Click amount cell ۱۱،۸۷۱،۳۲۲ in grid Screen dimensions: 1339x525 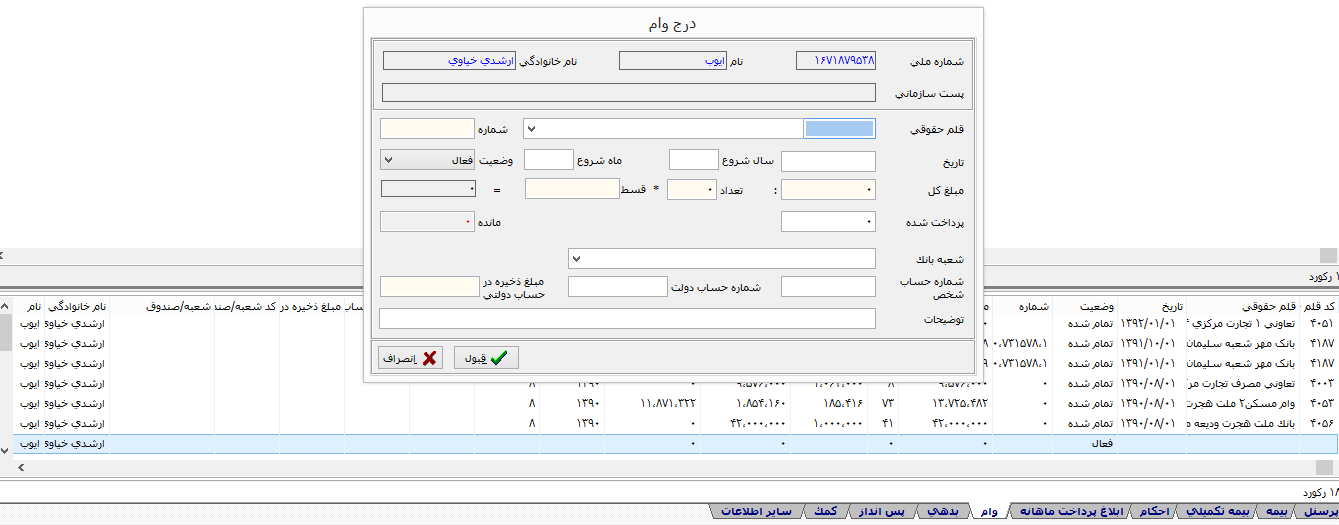pyautogui.click(x=653, y=404)
